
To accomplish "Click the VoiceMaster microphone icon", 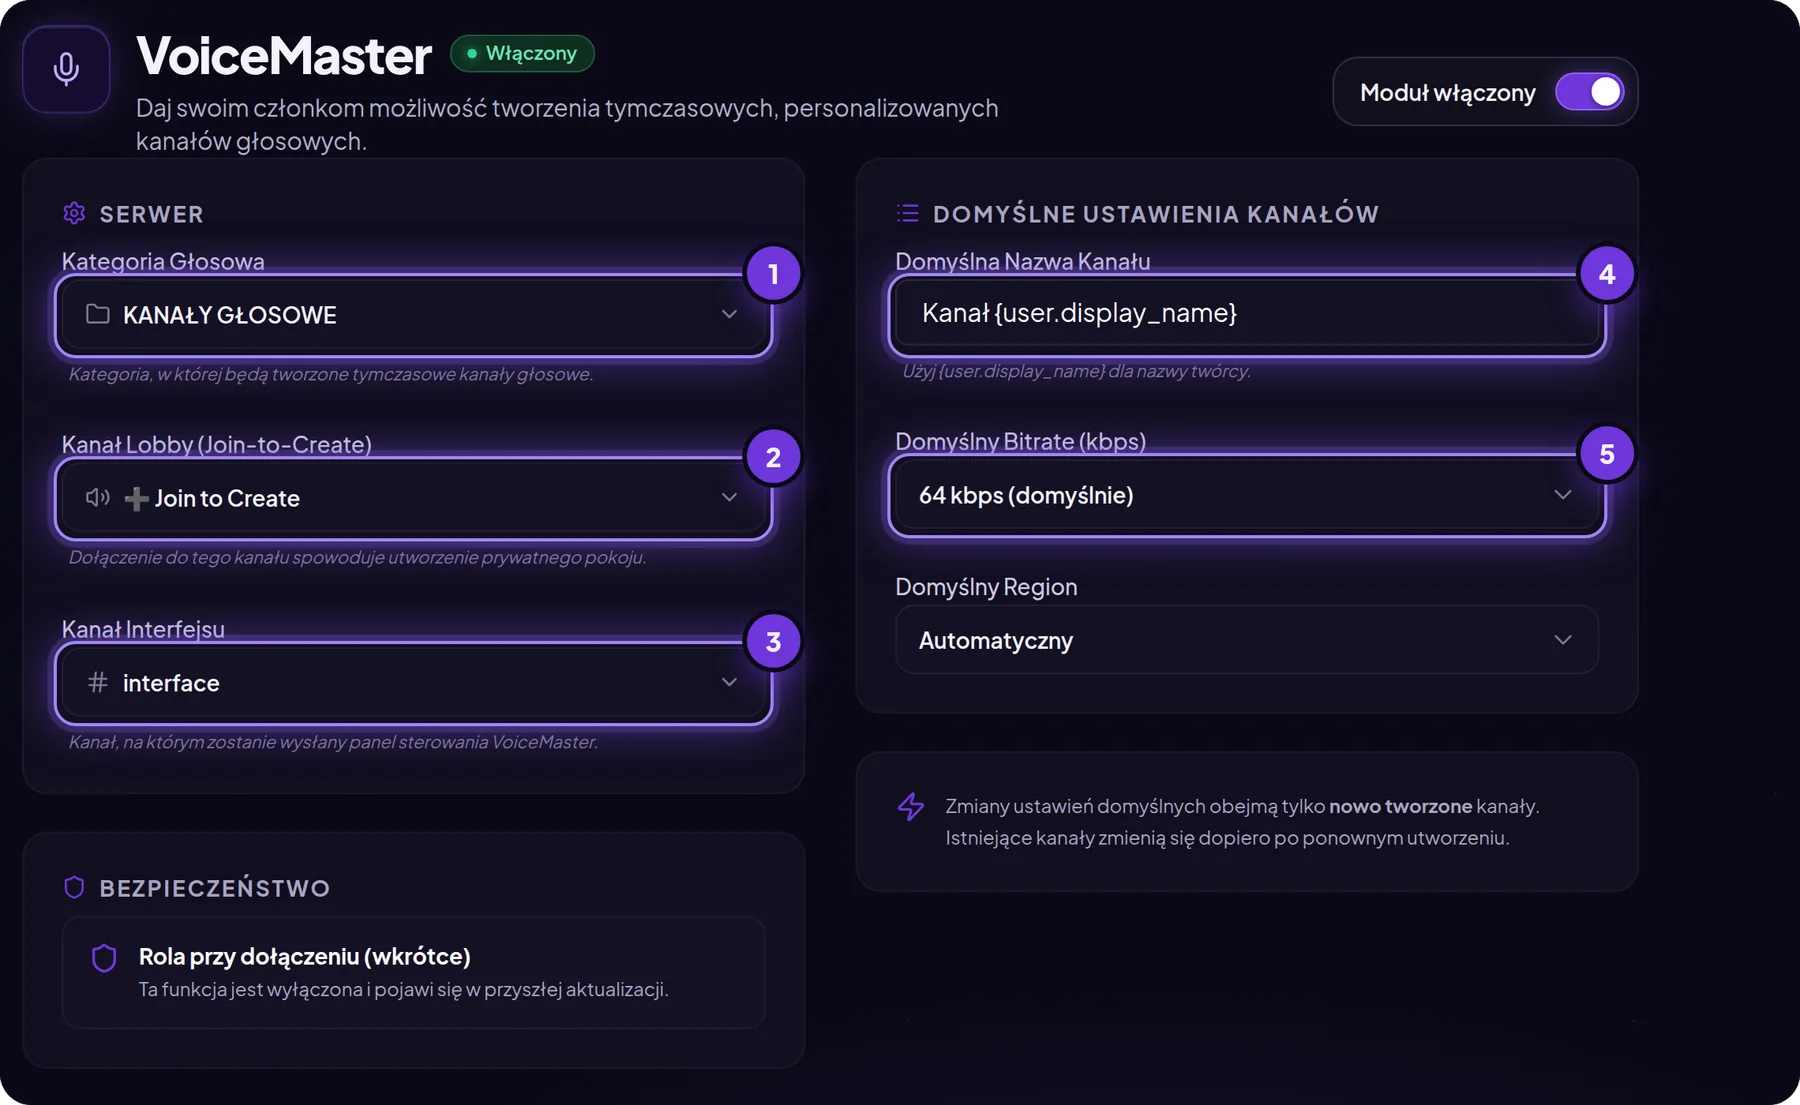I will click(x=66, y=69).
